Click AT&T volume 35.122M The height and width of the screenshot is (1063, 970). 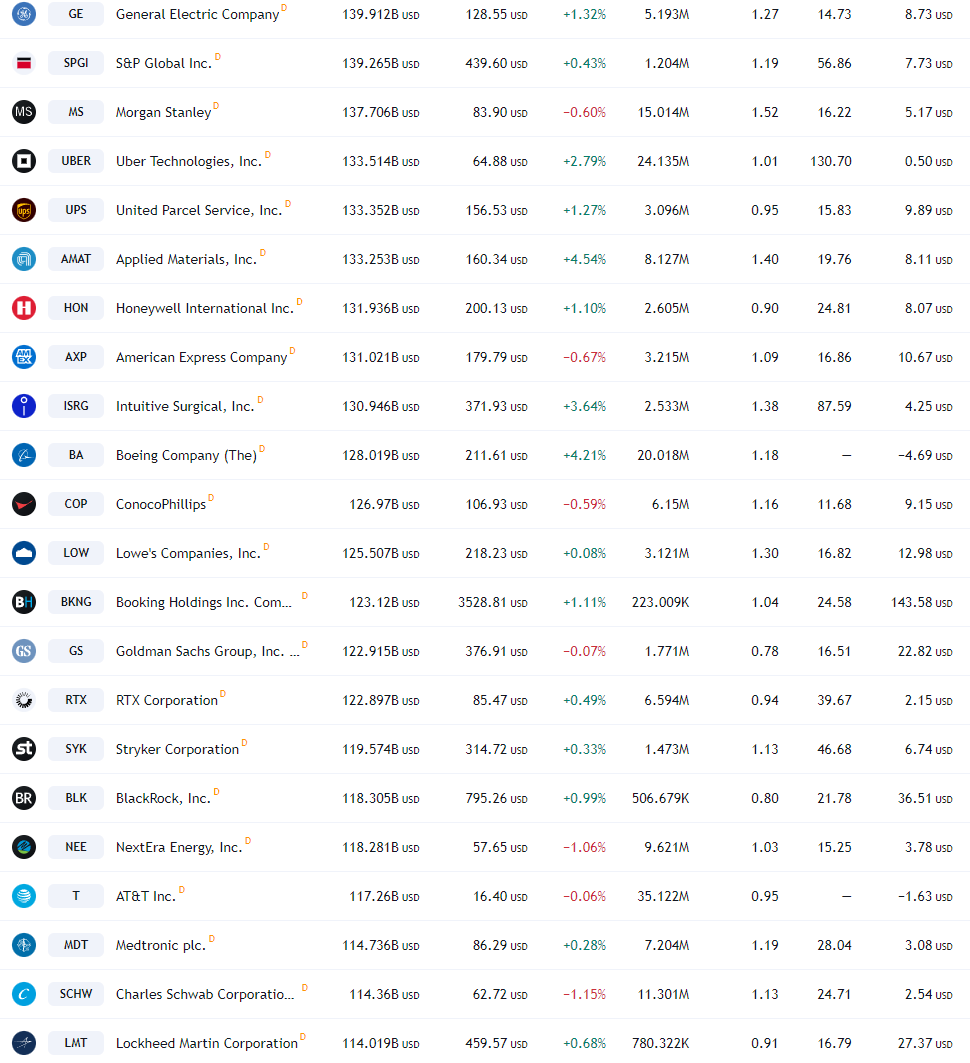(663, 896)
